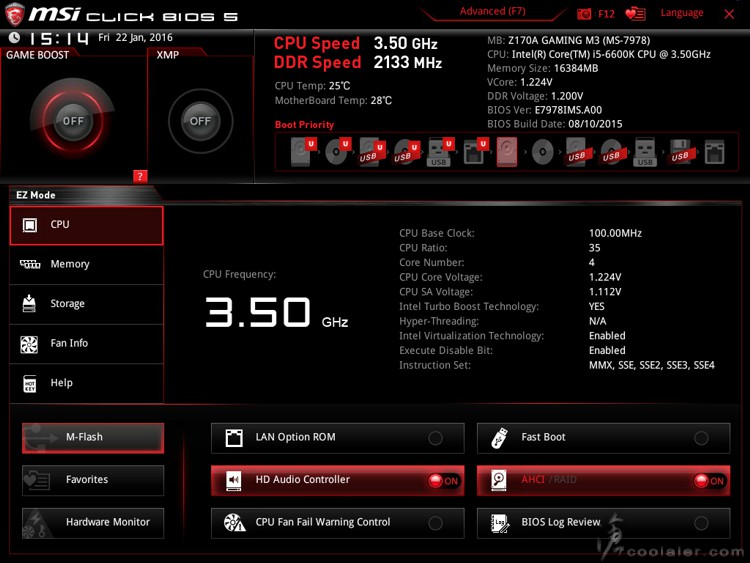Screen dimensions: 750x563
Task: Click the red question mark help icon
Action: [140, 176]
